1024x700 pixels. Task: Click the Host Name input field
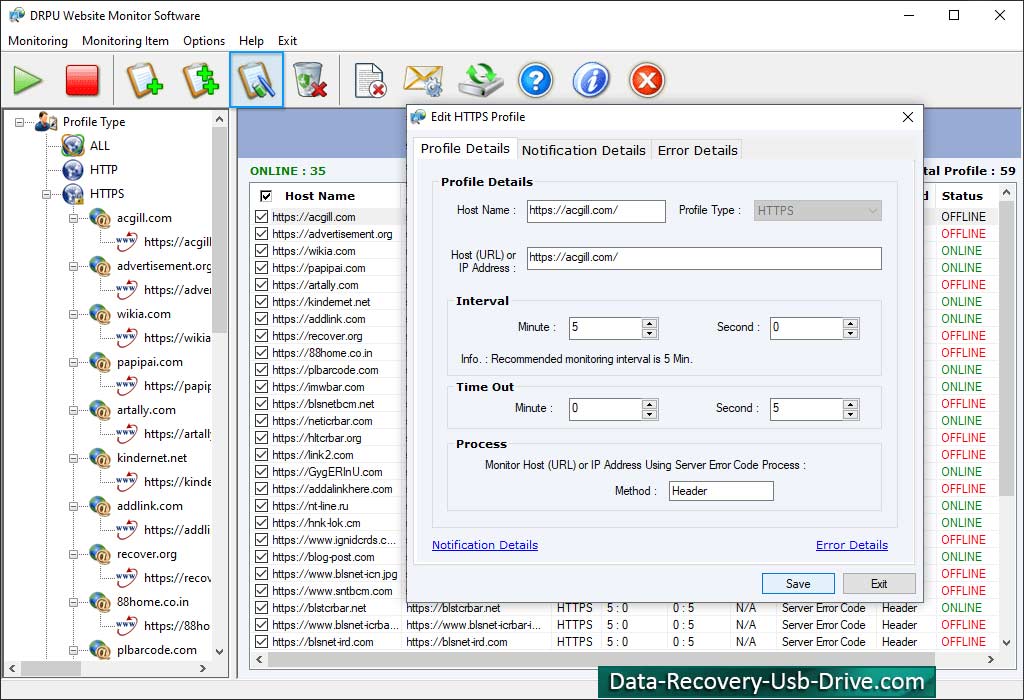[596, 211]
